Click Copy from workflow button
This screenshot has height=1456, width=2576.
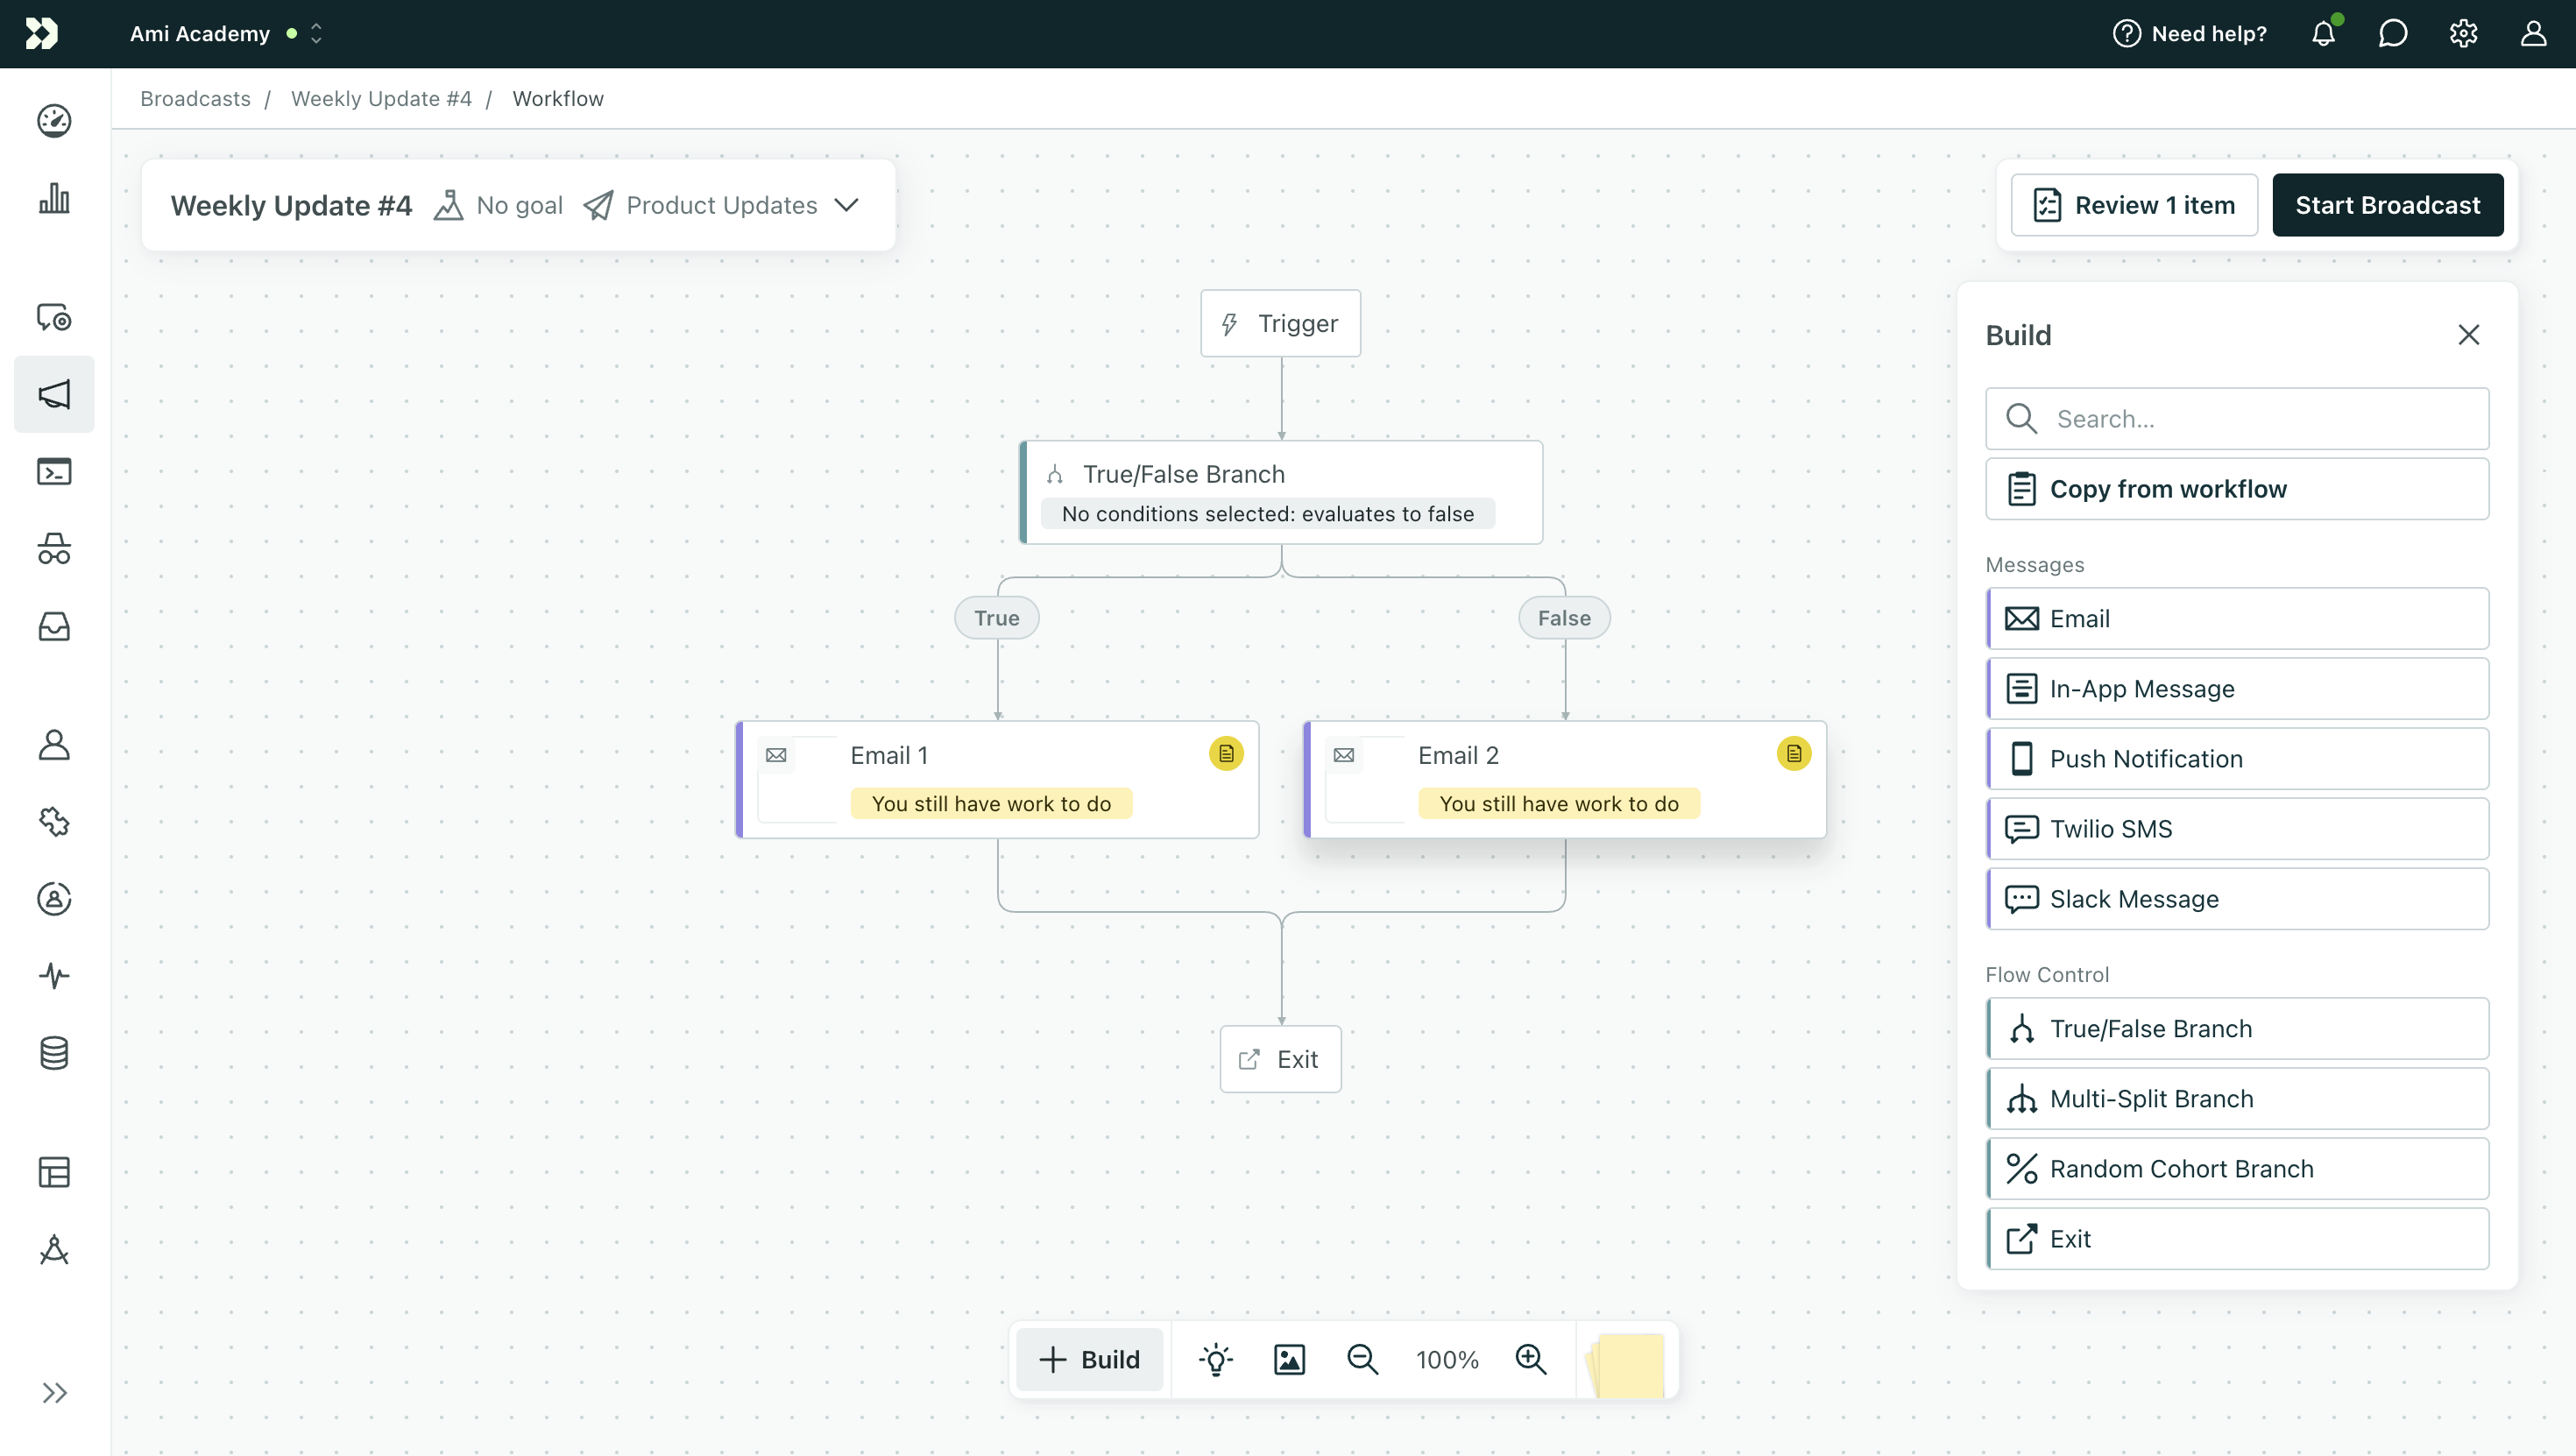(2237, 489)
